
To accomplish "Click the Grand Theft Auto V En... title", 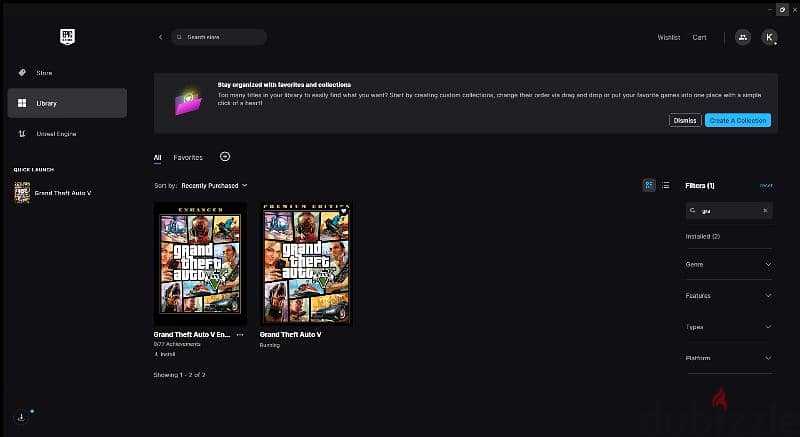I will 192,335.
